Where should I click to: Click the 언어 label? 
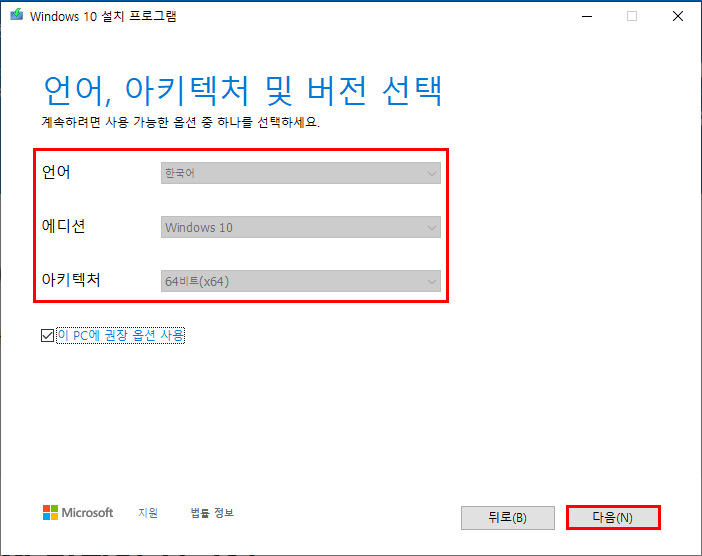(x=56, y=172)
